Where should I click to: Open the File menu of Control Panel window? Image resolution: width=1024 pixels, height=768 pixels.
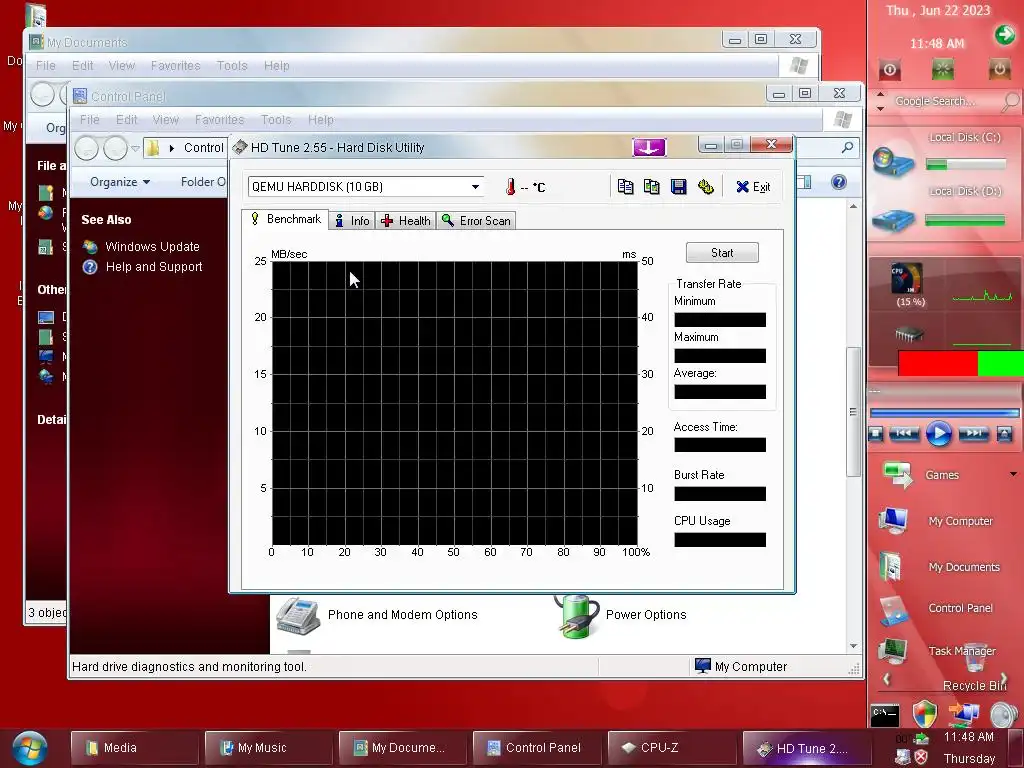[89, 120]
